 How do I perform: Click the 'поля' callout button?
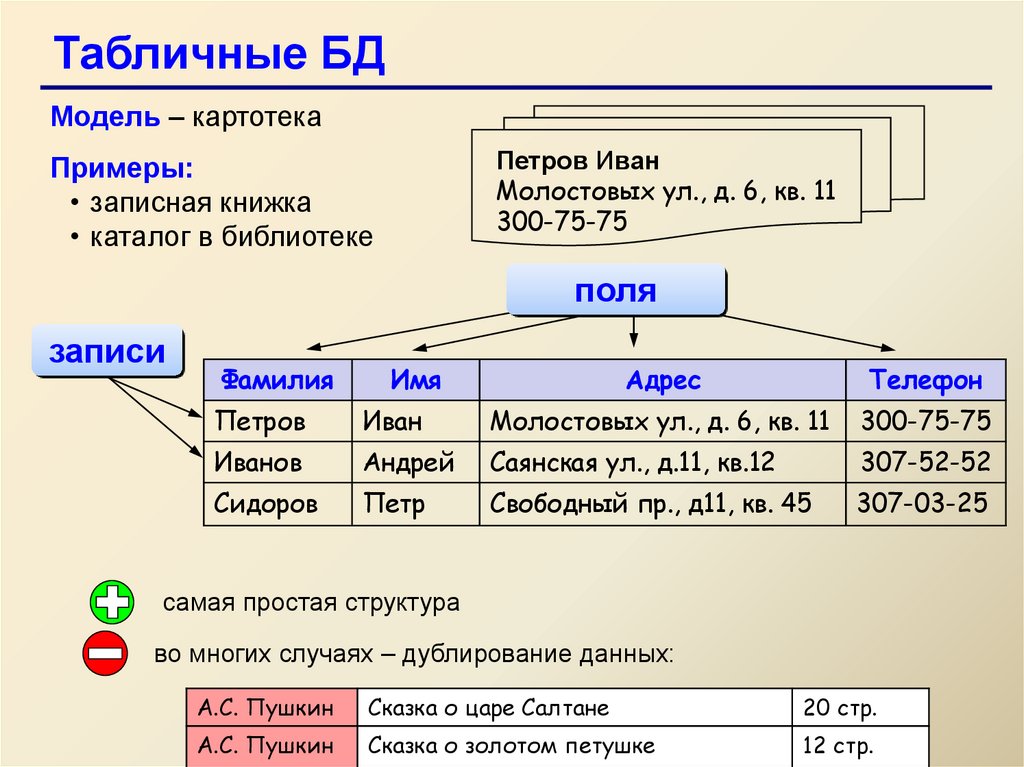click(615, 290)
